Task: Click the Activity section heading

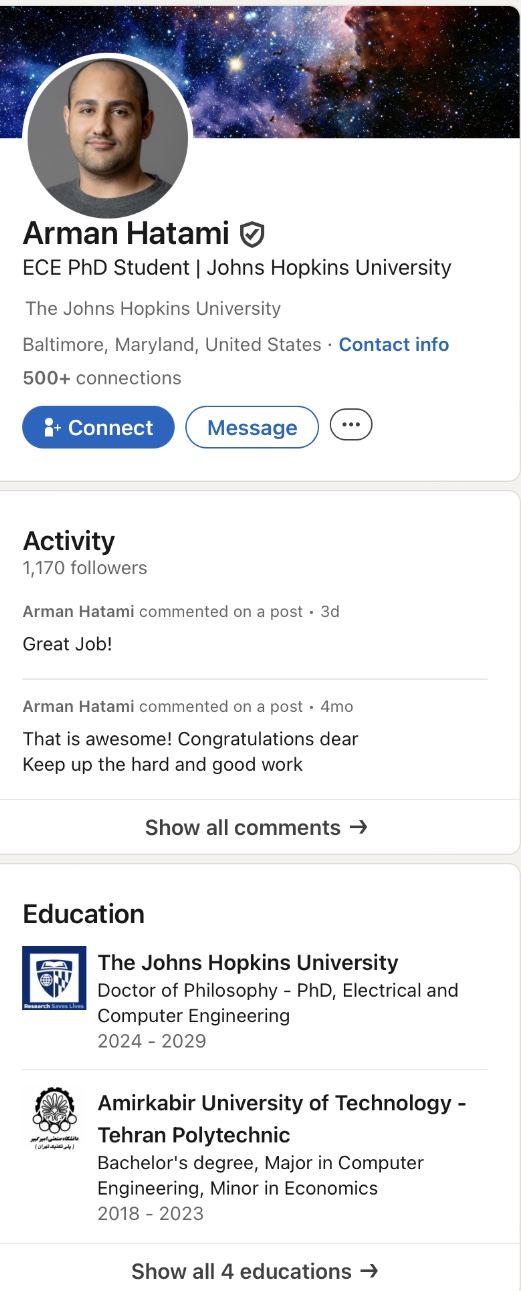Action: point(69,541)
